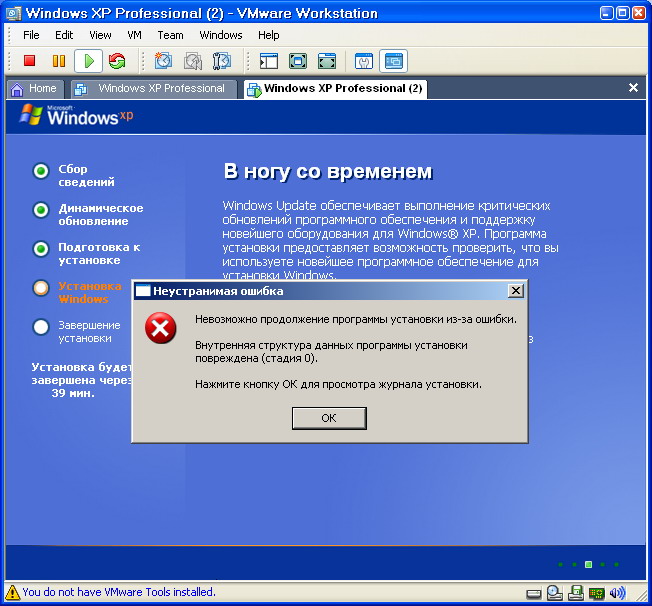The width and height of the screenshot is (652, 606).
Task: Open the snapshot manager toolbar icon
Action: [222, 61]
